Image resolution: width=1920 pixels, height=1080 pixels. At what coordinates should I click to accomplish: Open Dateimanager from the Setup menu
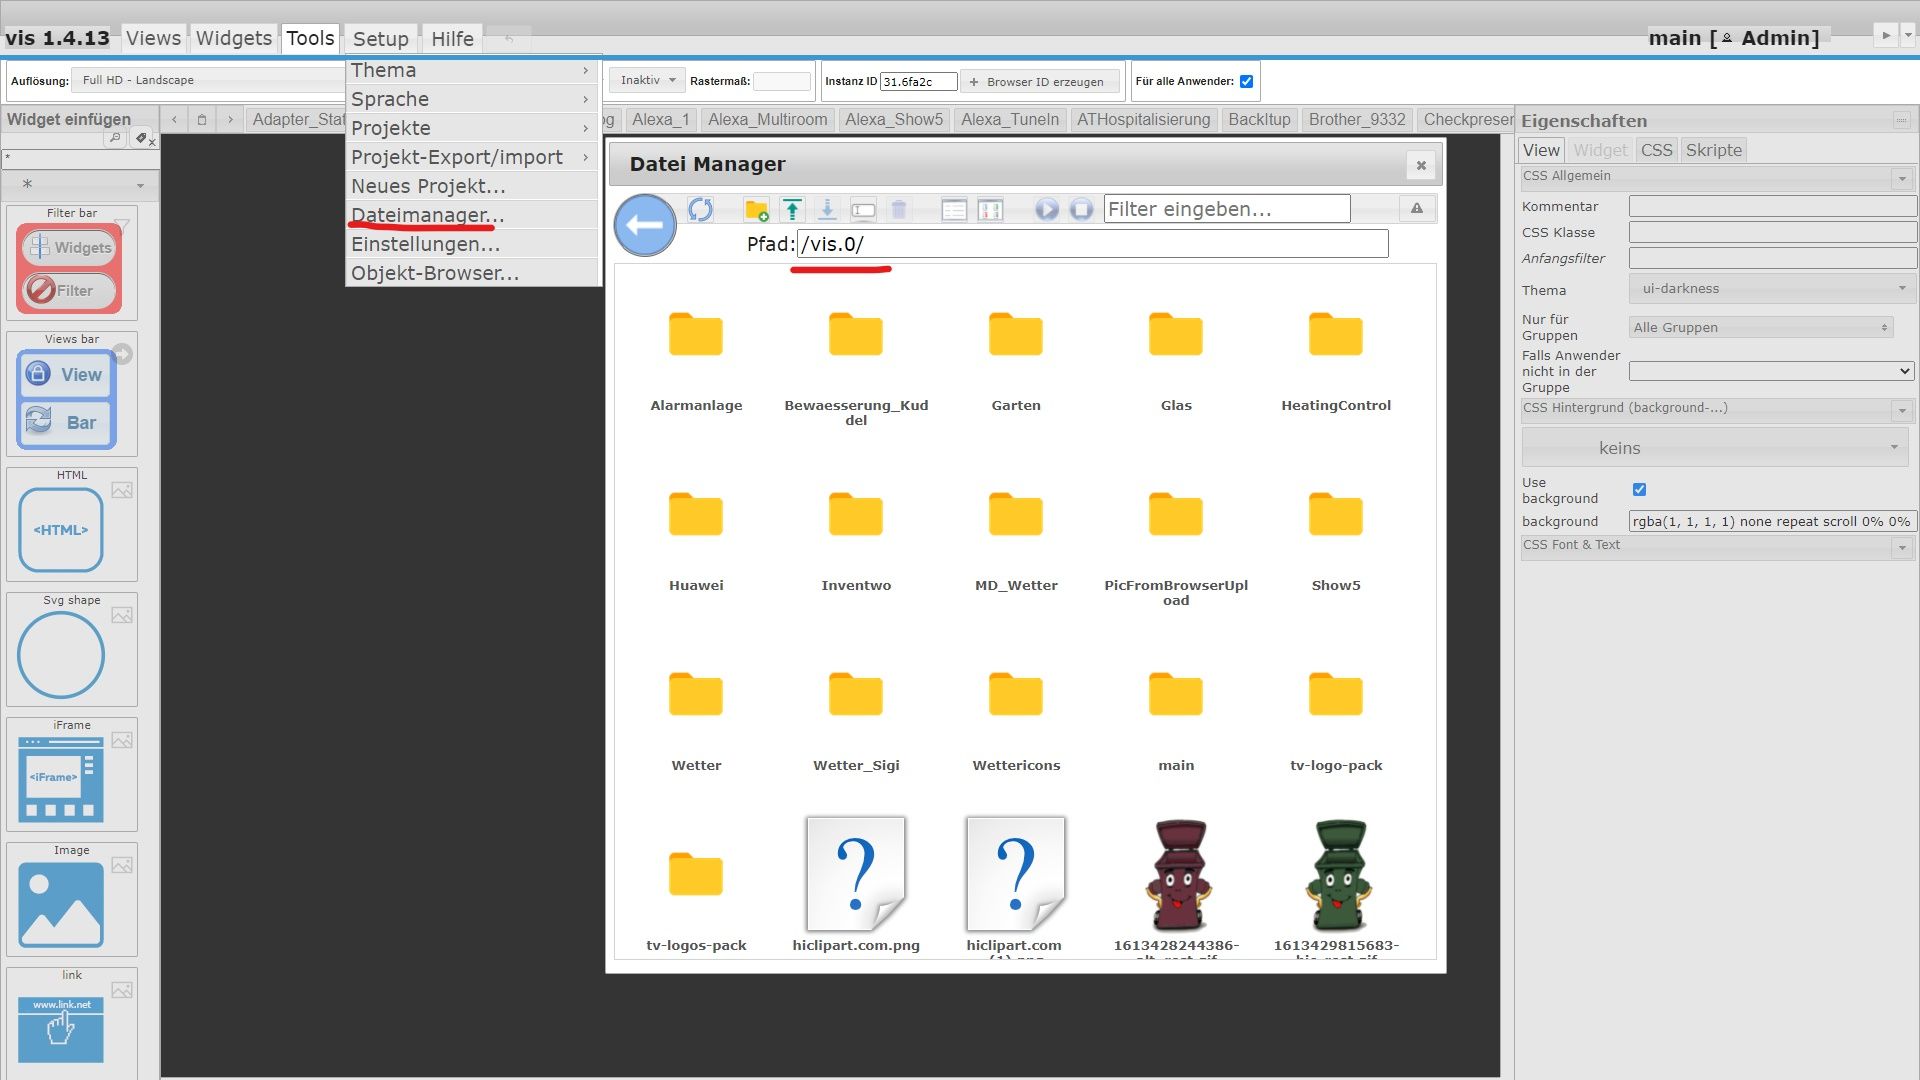click(426, 215)
